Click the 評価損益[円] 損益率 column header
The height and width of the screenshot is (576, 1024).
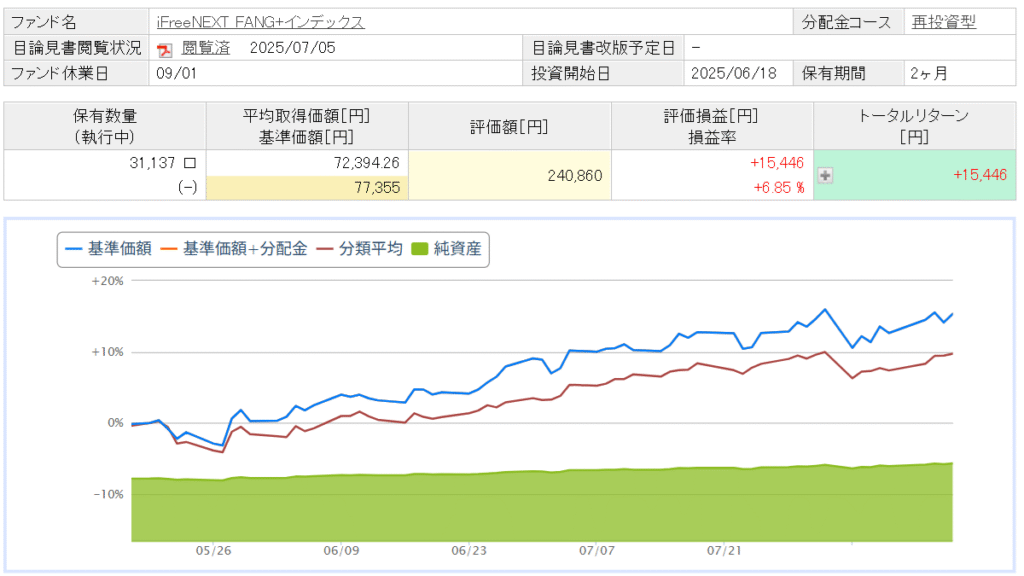(x=712, y=127)
